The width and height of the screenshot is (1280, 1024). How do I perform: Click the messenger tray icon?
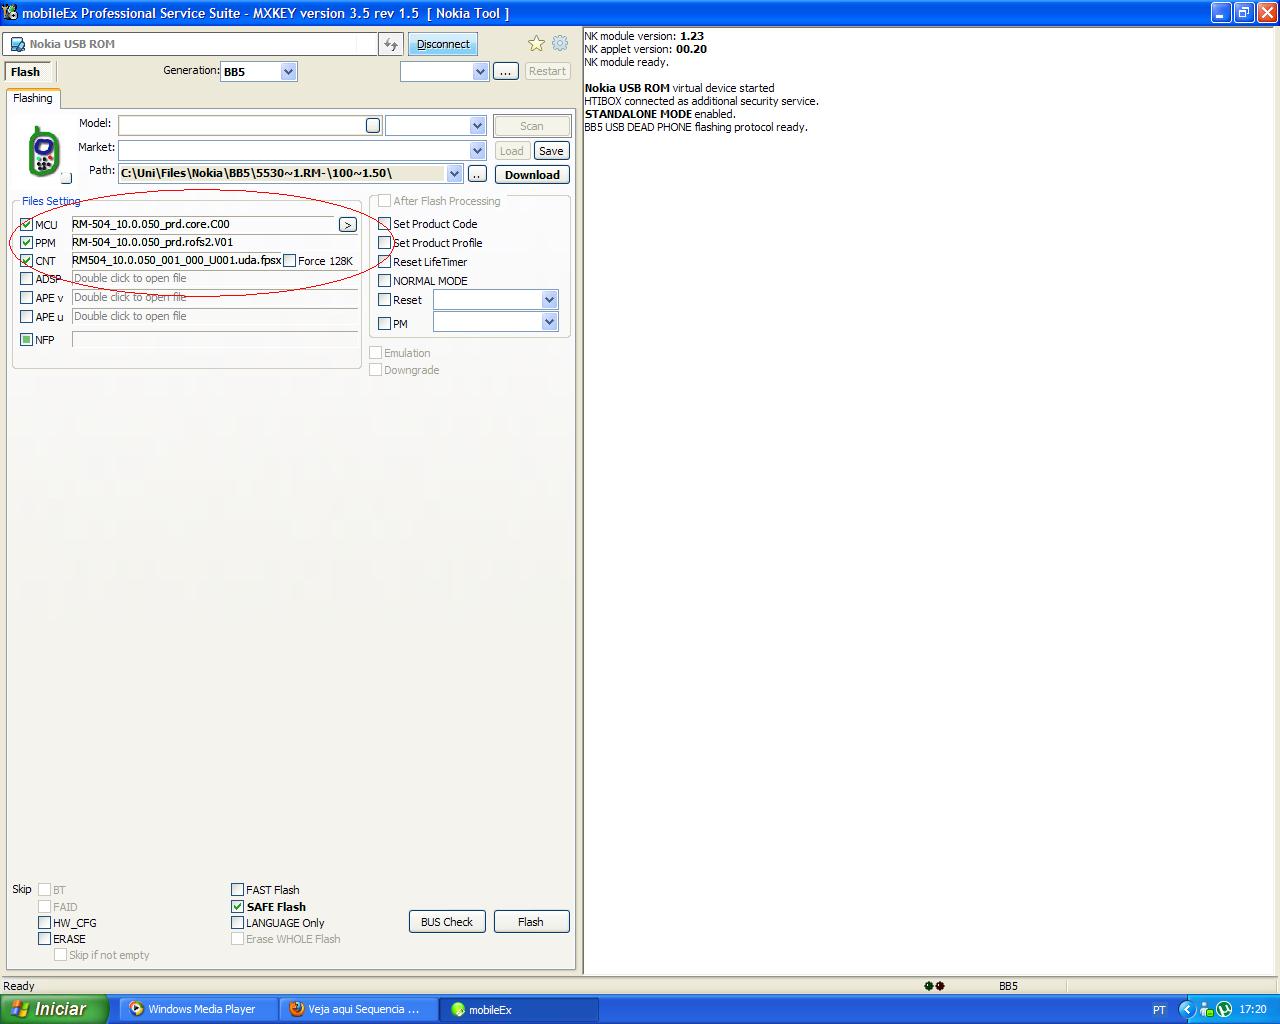(x=1207, y=1009)
